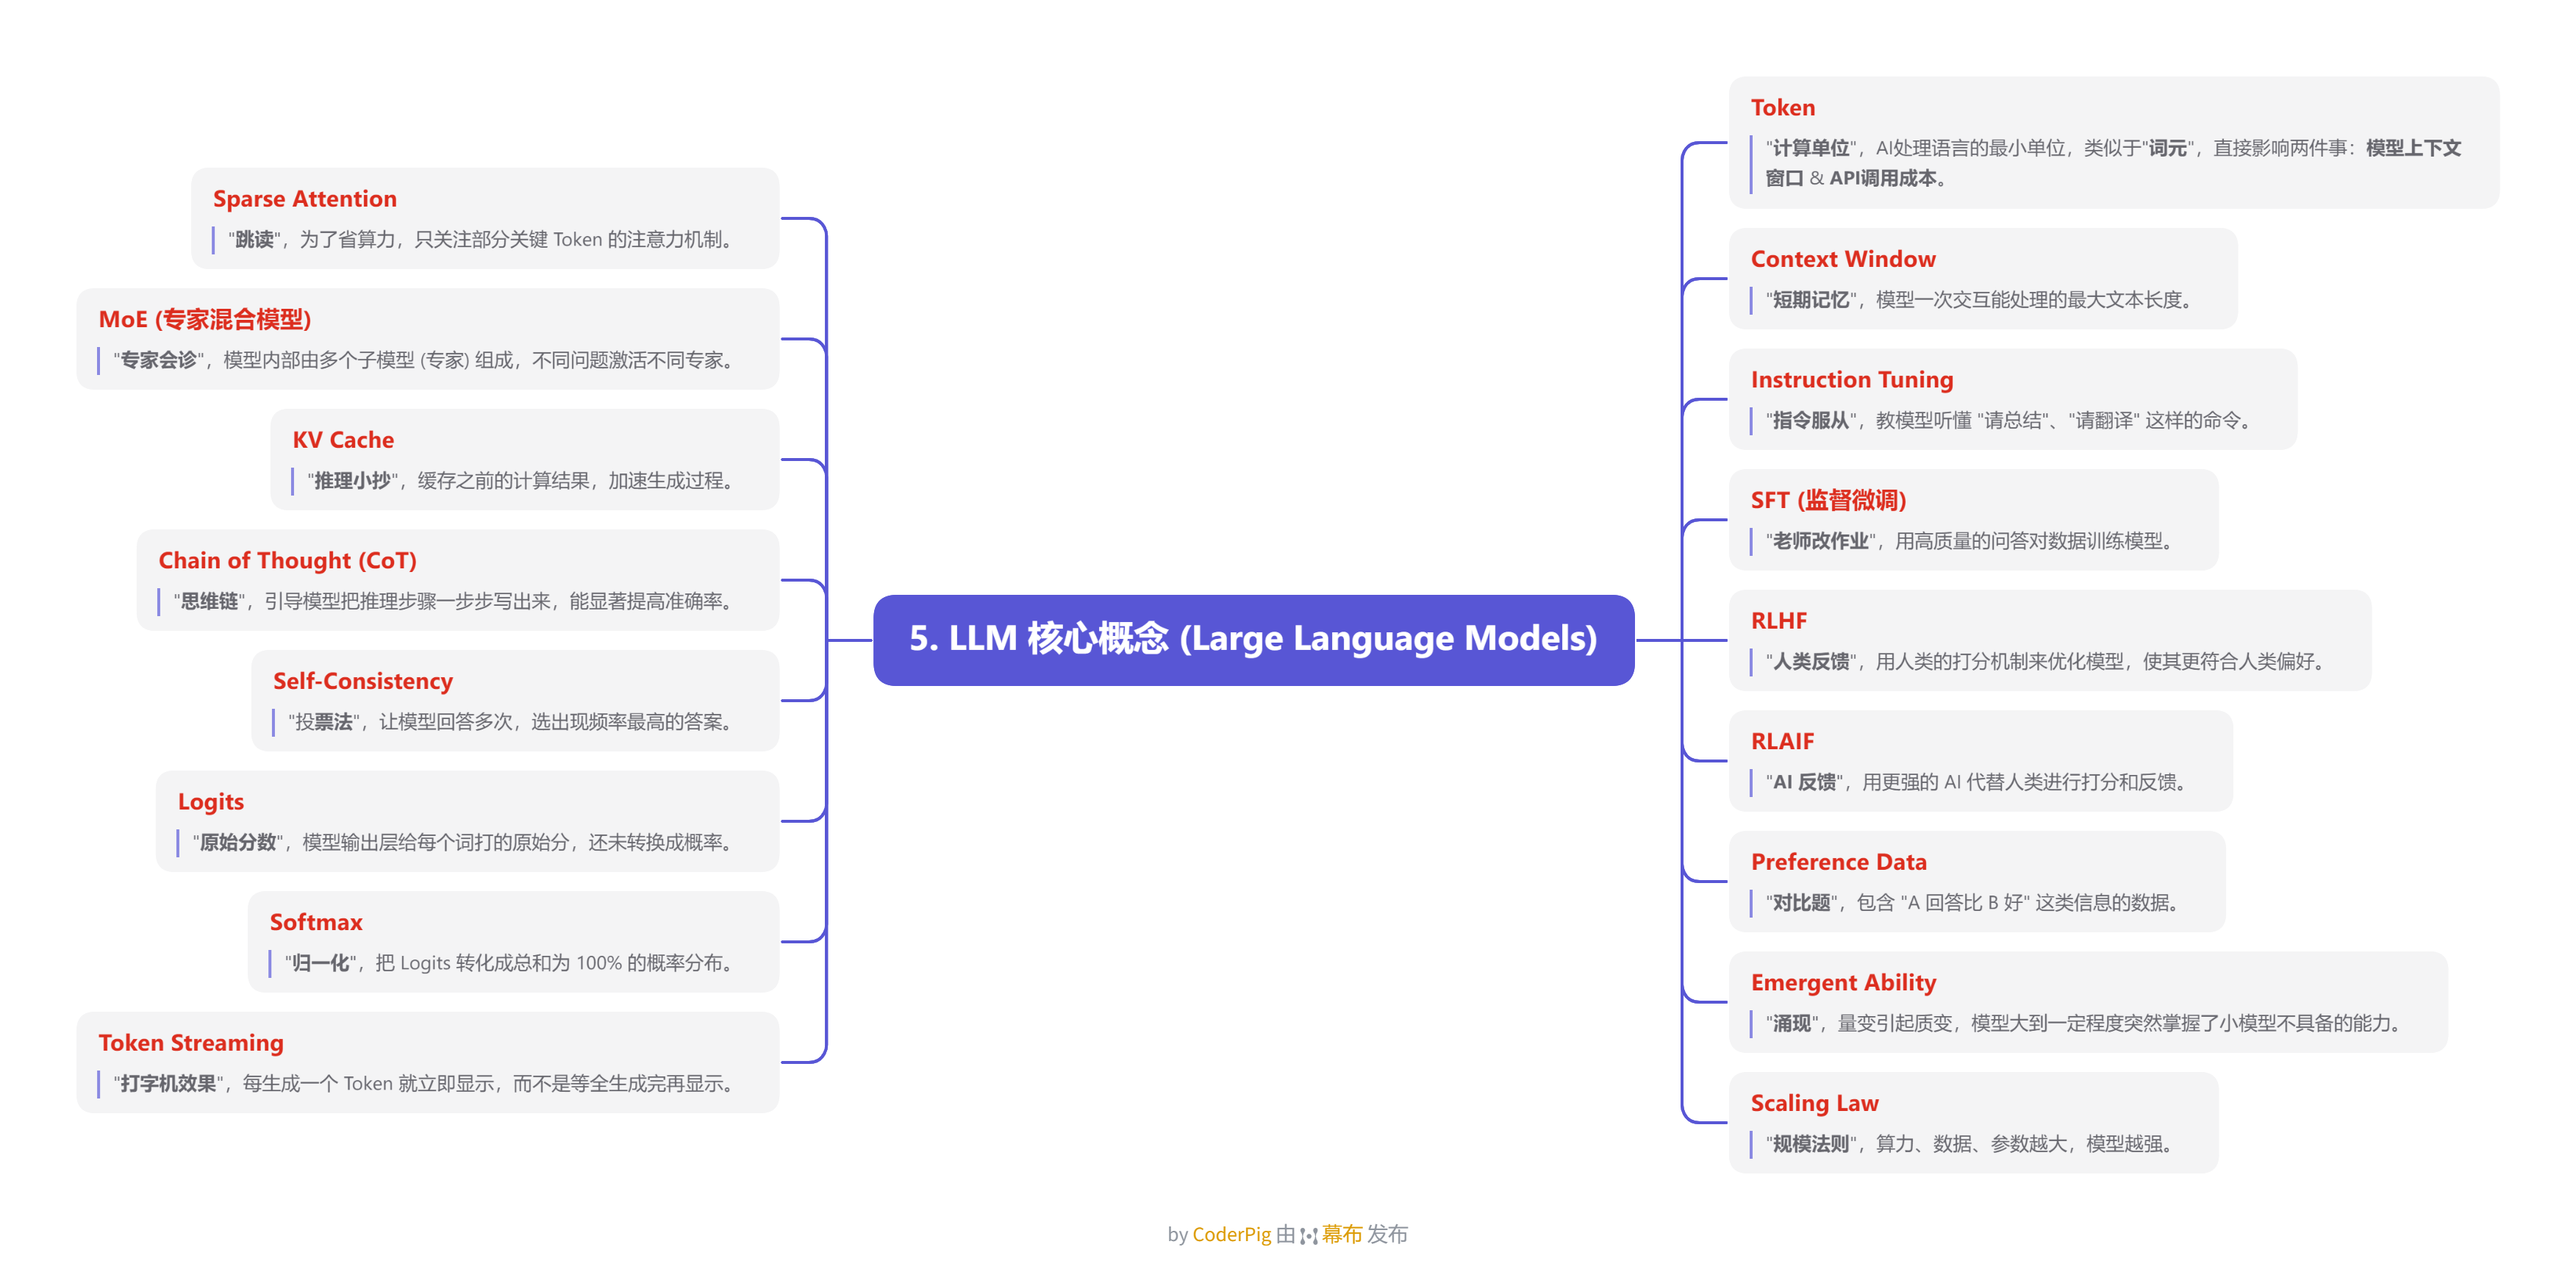The image size is (2576, 1272).
Task: Click the Mubu logo icon in footer
Action: 1308,1236
